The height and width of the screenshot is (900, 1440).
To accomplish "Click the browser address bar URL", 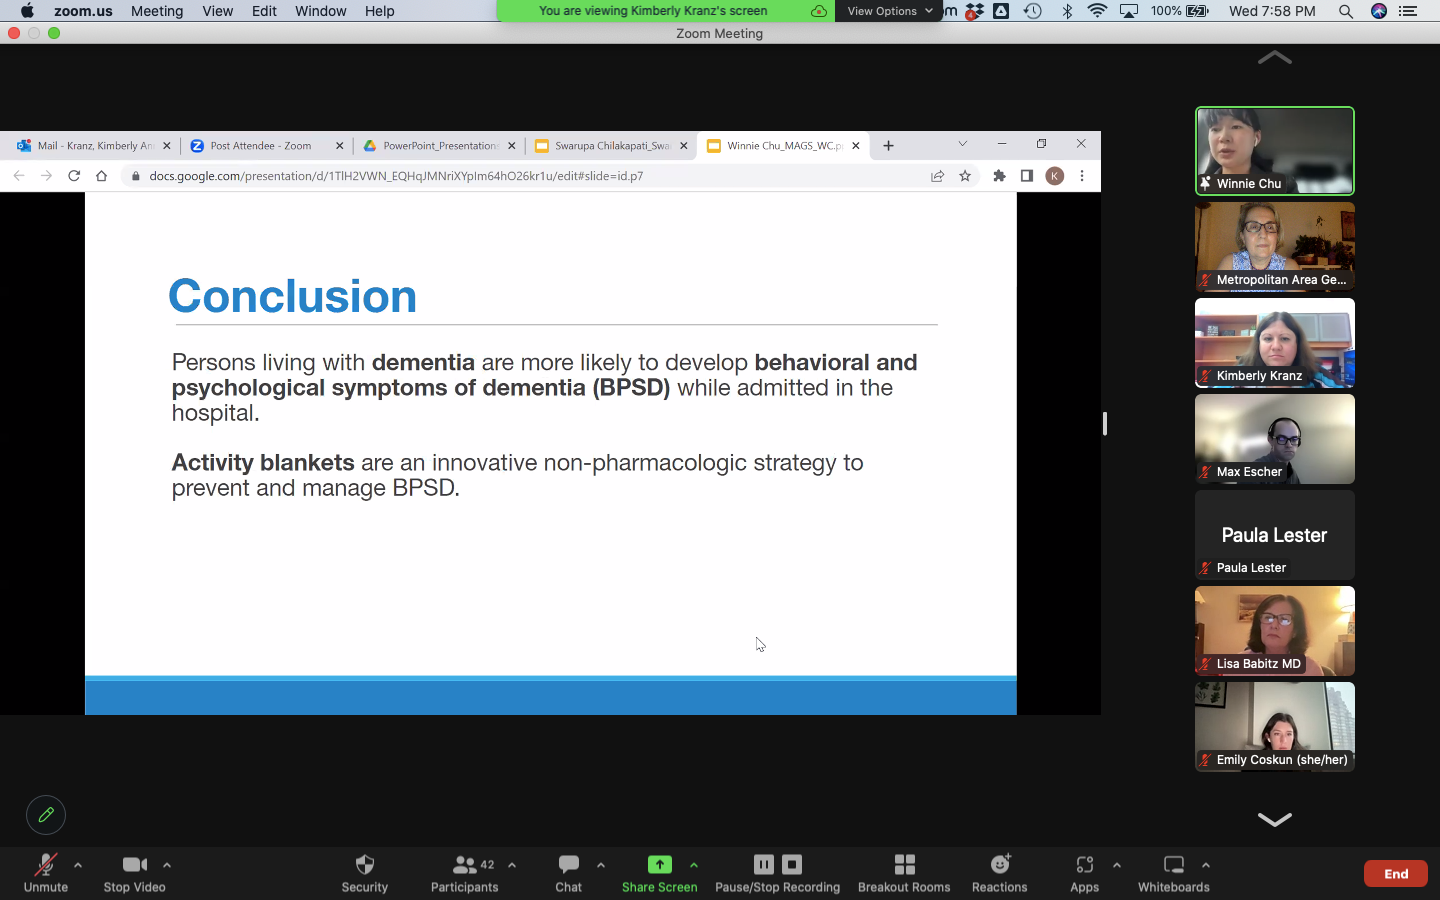I will coord(396,176).
